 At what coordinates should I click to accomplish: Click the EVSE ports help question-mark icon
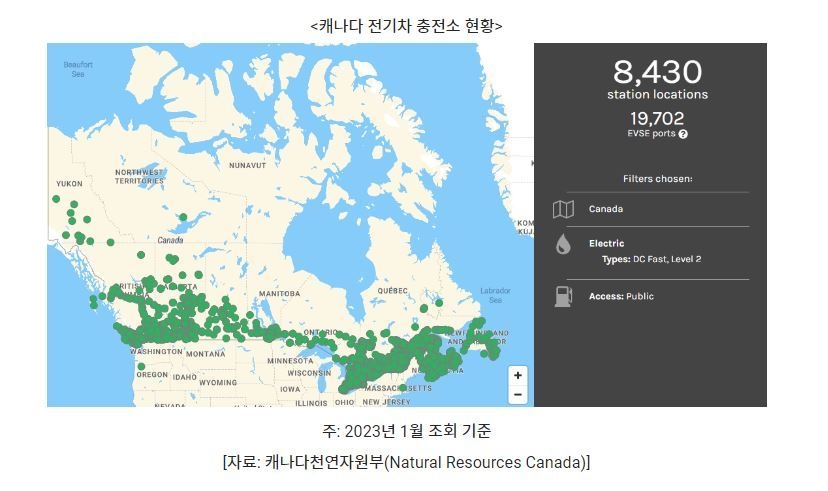click(683, 134)
